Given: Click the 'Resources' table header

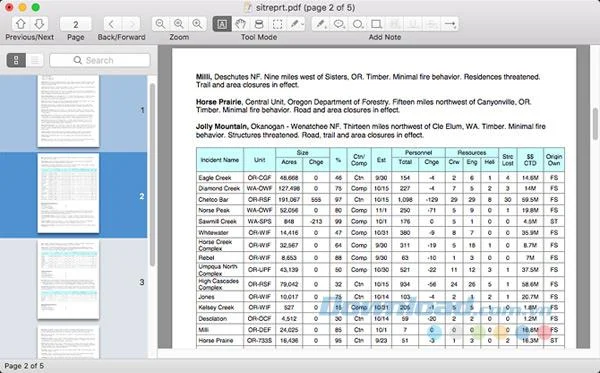Looking at the screenshot, I should 472,153.
